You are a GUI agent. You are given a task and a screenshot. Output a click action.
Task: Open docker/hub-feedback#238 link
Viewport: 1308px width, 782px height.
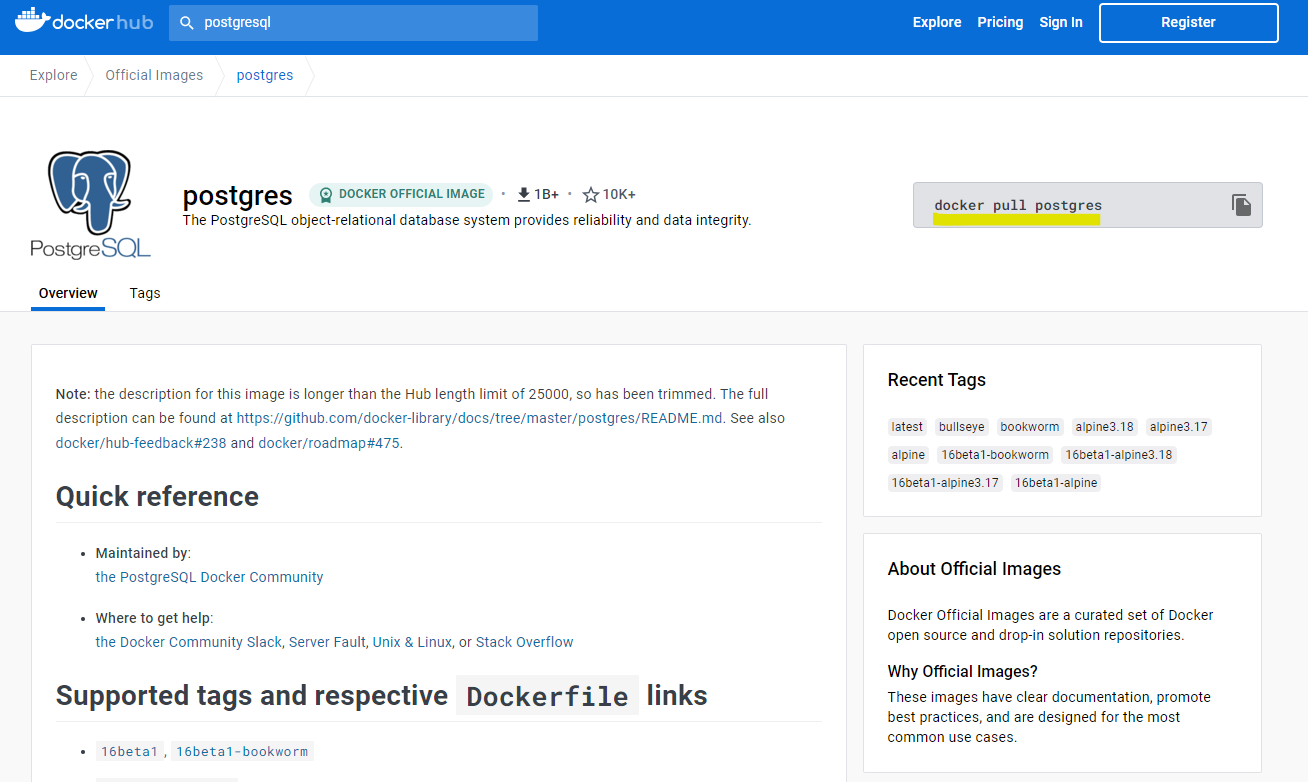(141, 442)
